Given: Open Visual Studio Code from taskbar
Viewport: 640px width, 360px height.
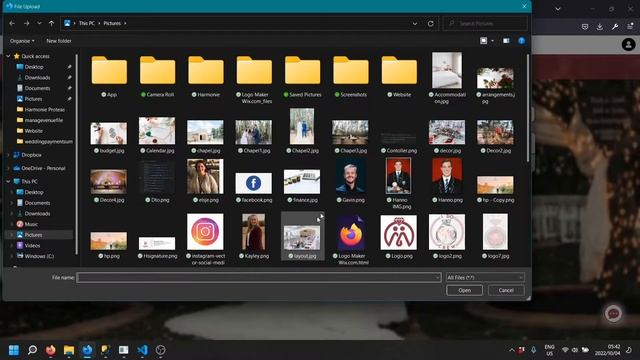Looking at the screenshot, I should tap(142, 350).
